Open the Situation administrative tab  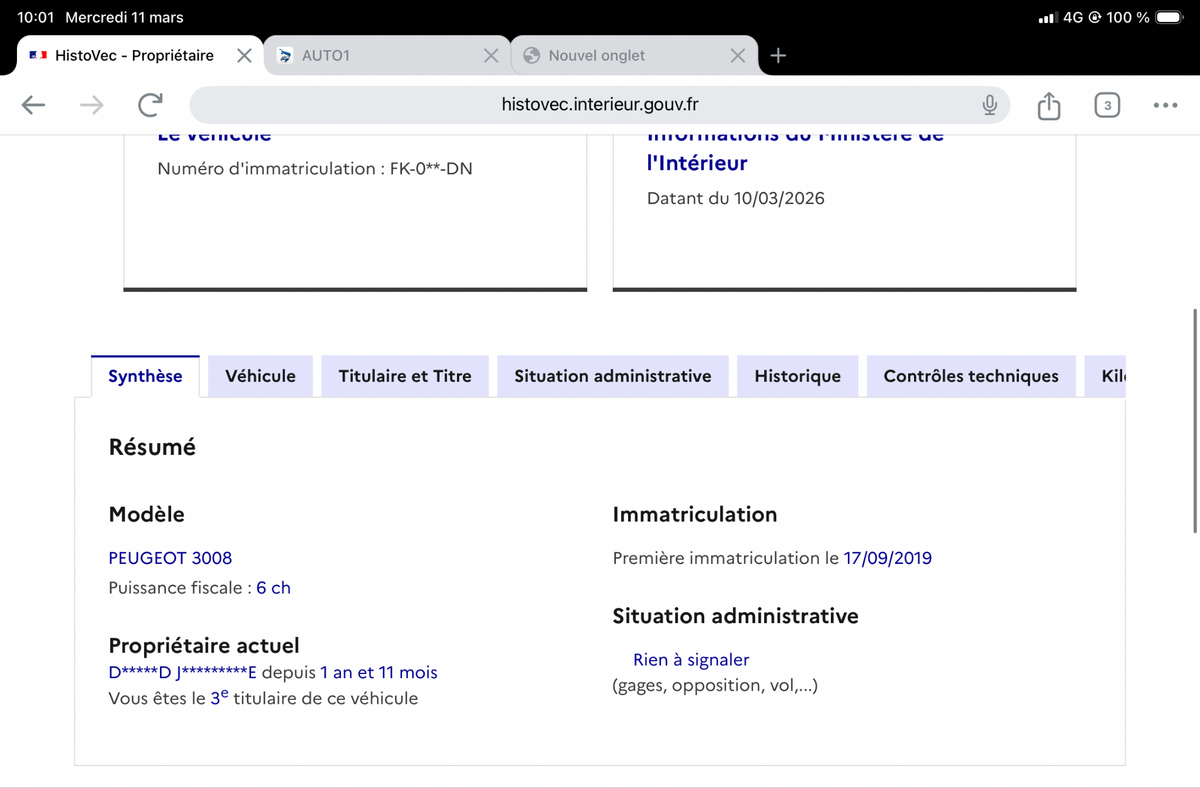point(613,376)
